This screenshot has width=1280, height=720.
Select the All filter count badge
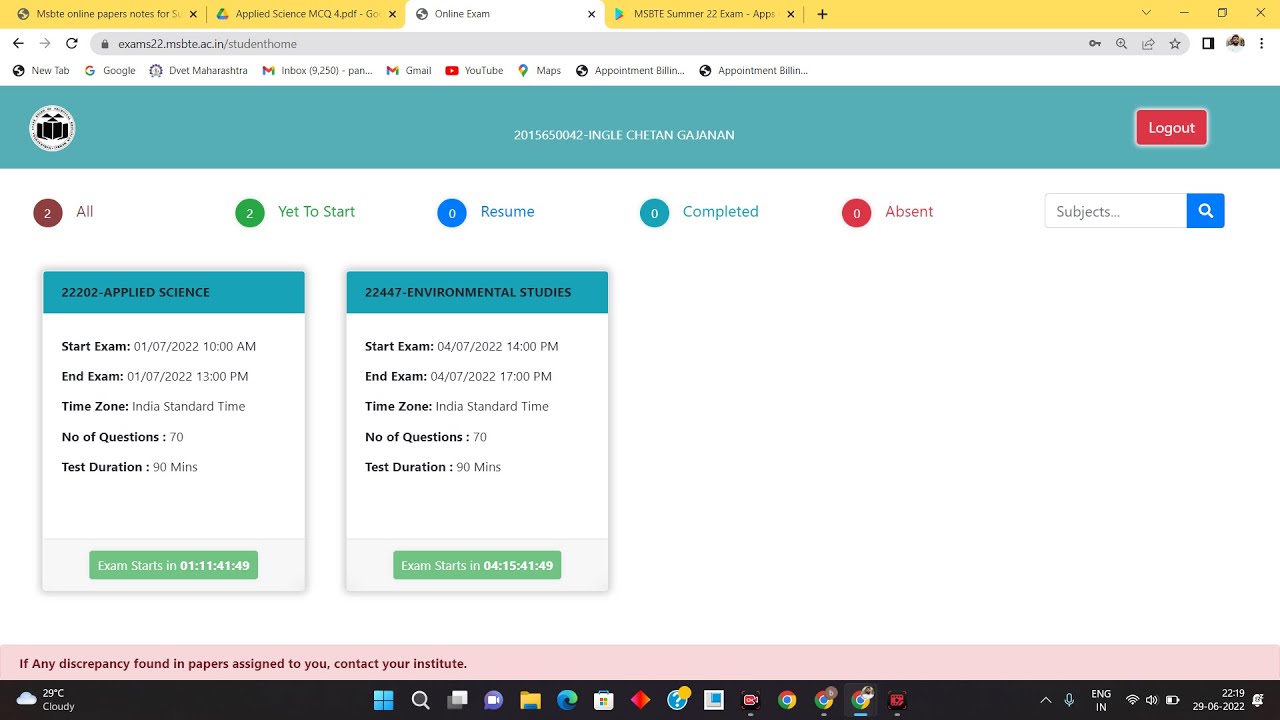tap(47, 213)
